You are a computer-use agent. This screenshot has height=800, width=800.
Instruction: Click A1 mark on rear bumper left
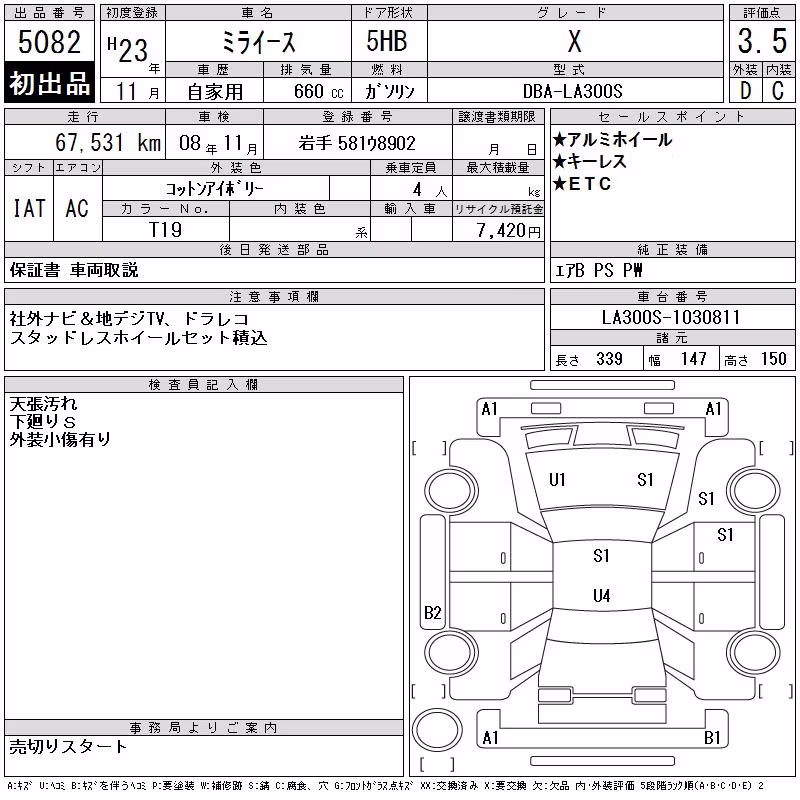(490, 738)
